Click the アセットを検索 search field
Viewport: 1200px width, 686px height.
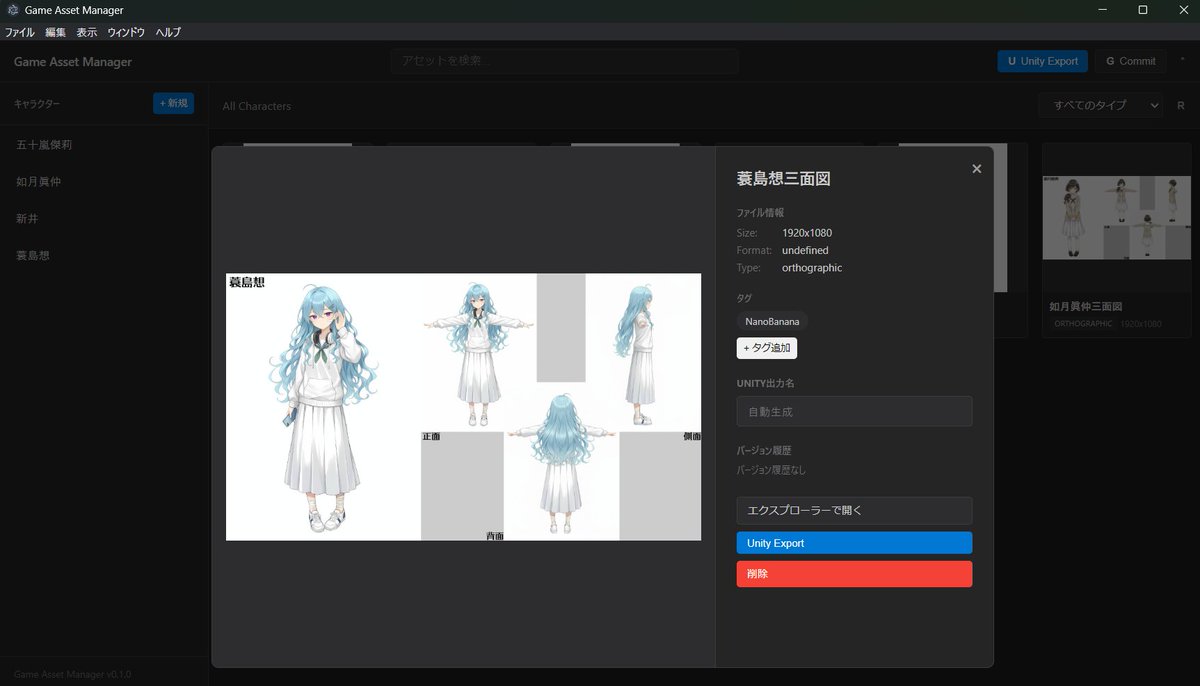[563, 61]
